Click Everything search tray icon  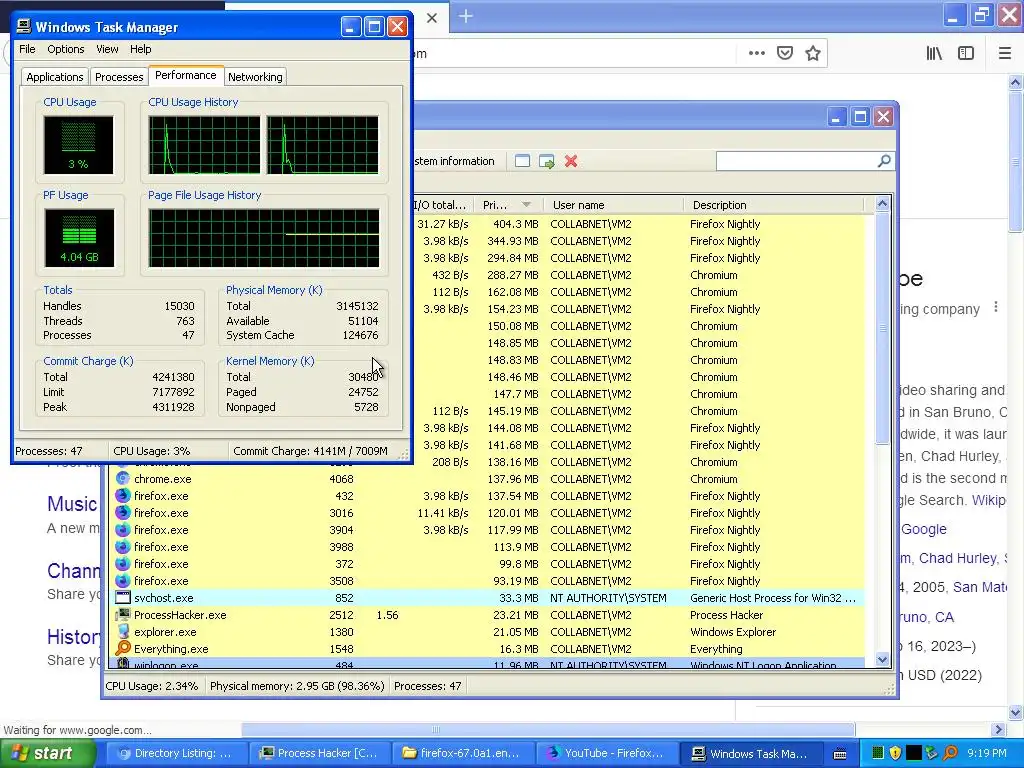pyautogui.click(x=950, y=753)
